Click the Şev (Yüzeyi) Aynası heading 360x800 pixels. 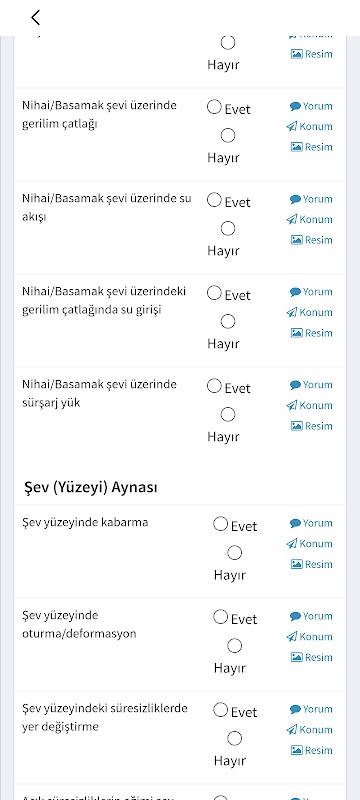tap(91, 487)
